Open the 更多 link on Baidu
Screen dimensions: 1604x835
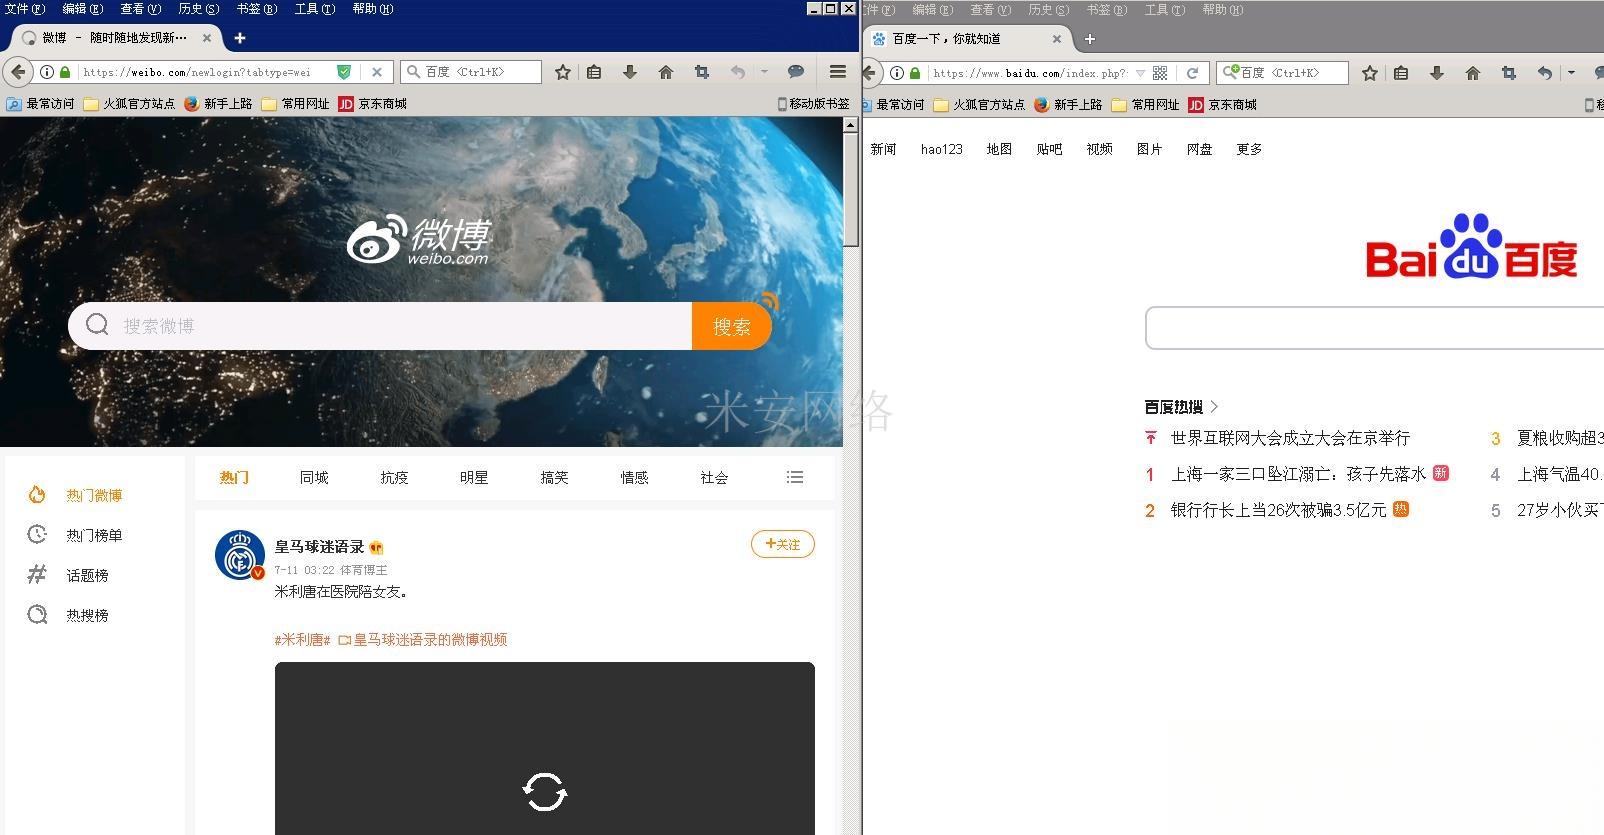1249,149
